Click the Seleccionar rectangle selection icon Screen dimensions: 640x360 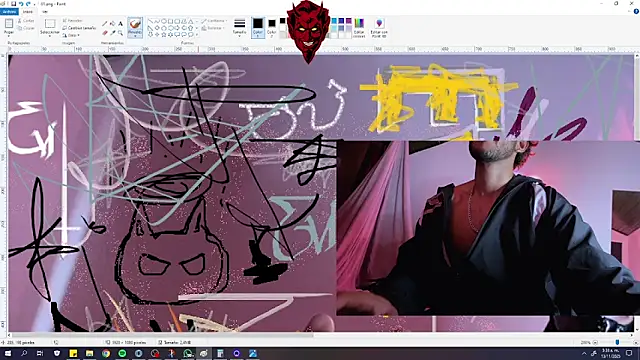pyautogui.click(x=50, y=24)
